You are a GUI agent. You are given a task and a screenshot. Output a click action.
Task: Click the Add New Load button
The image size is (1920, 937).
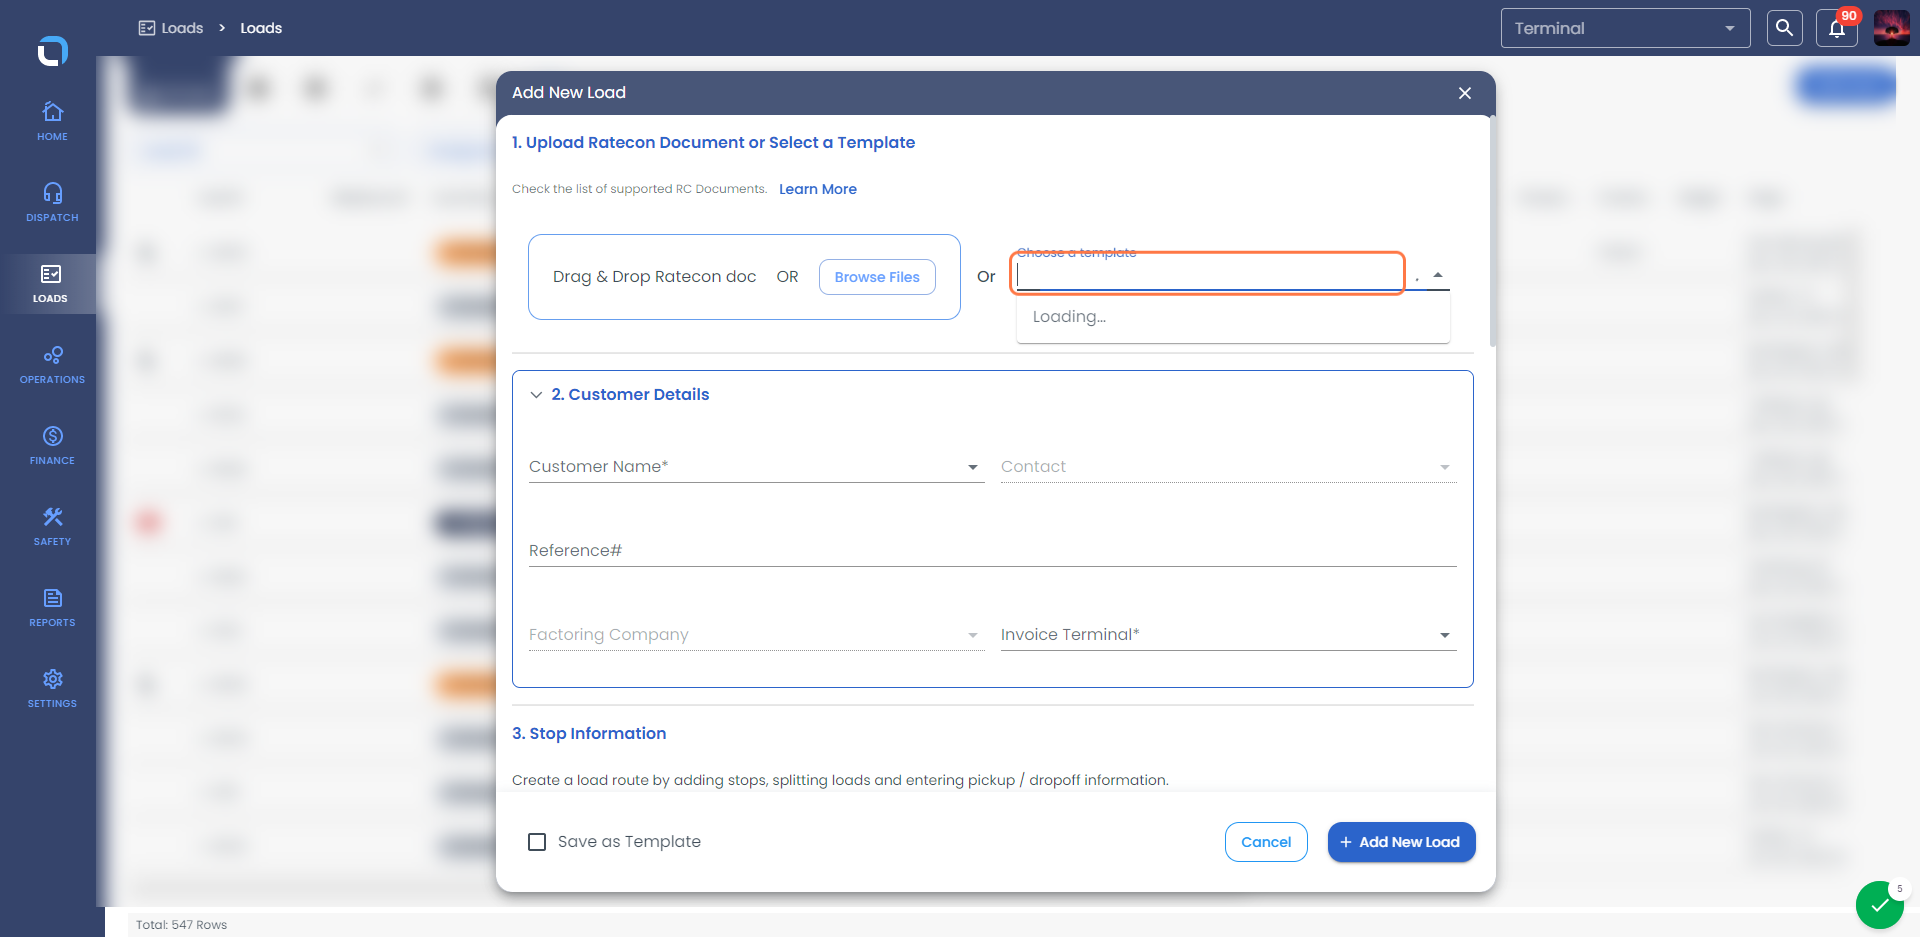pos(1401,842)
